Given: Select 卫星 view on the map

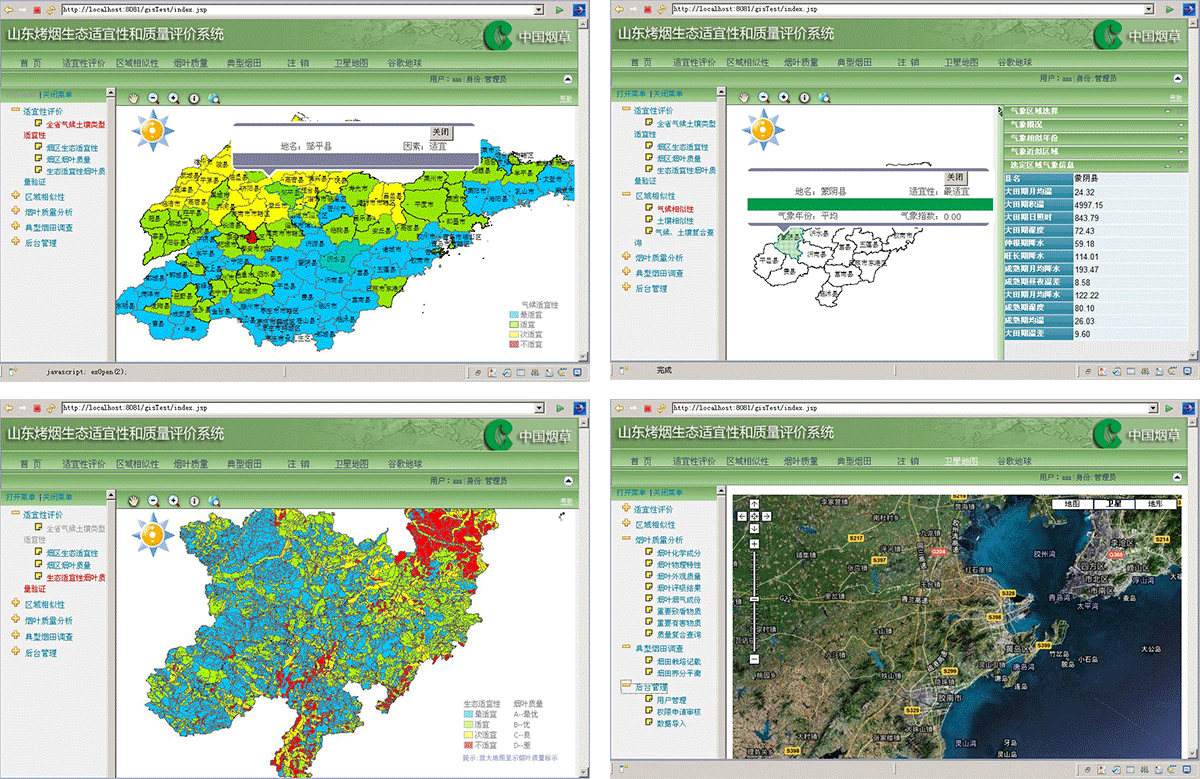Looking at the screenshot, I should click(1113, 504).
